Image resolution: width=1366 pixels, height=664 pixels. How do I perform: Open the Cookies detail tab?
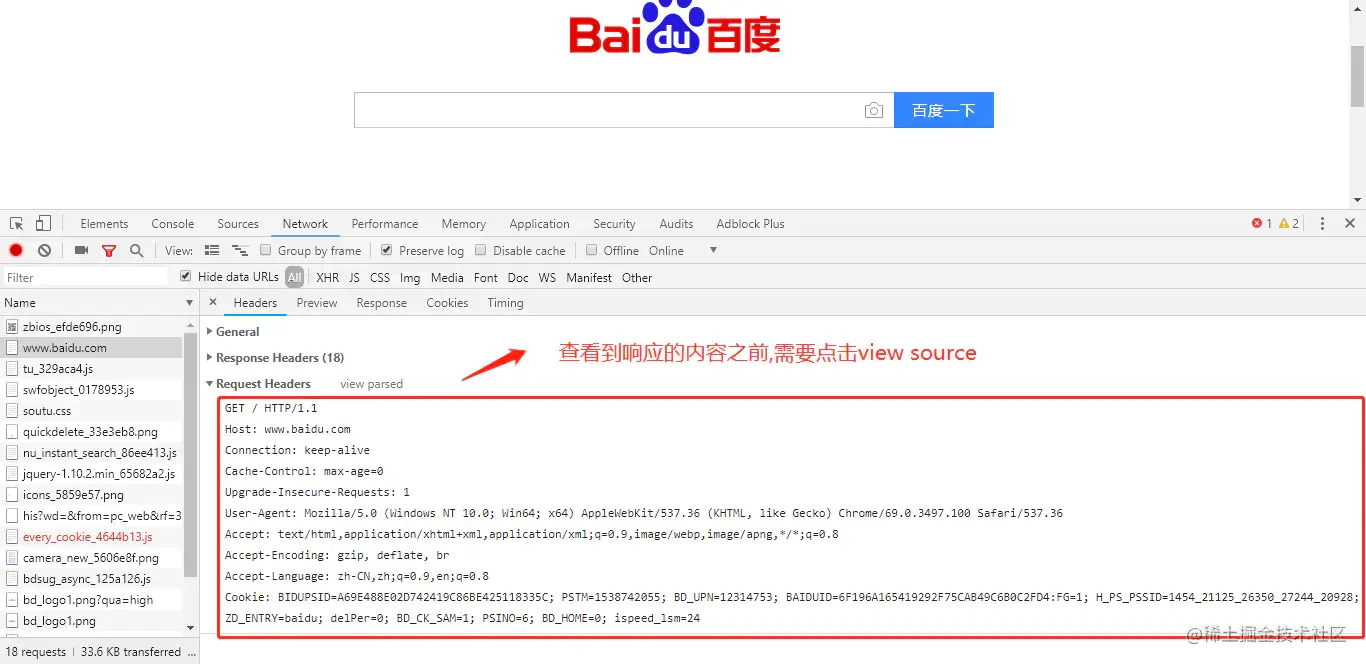click(447, 302)
